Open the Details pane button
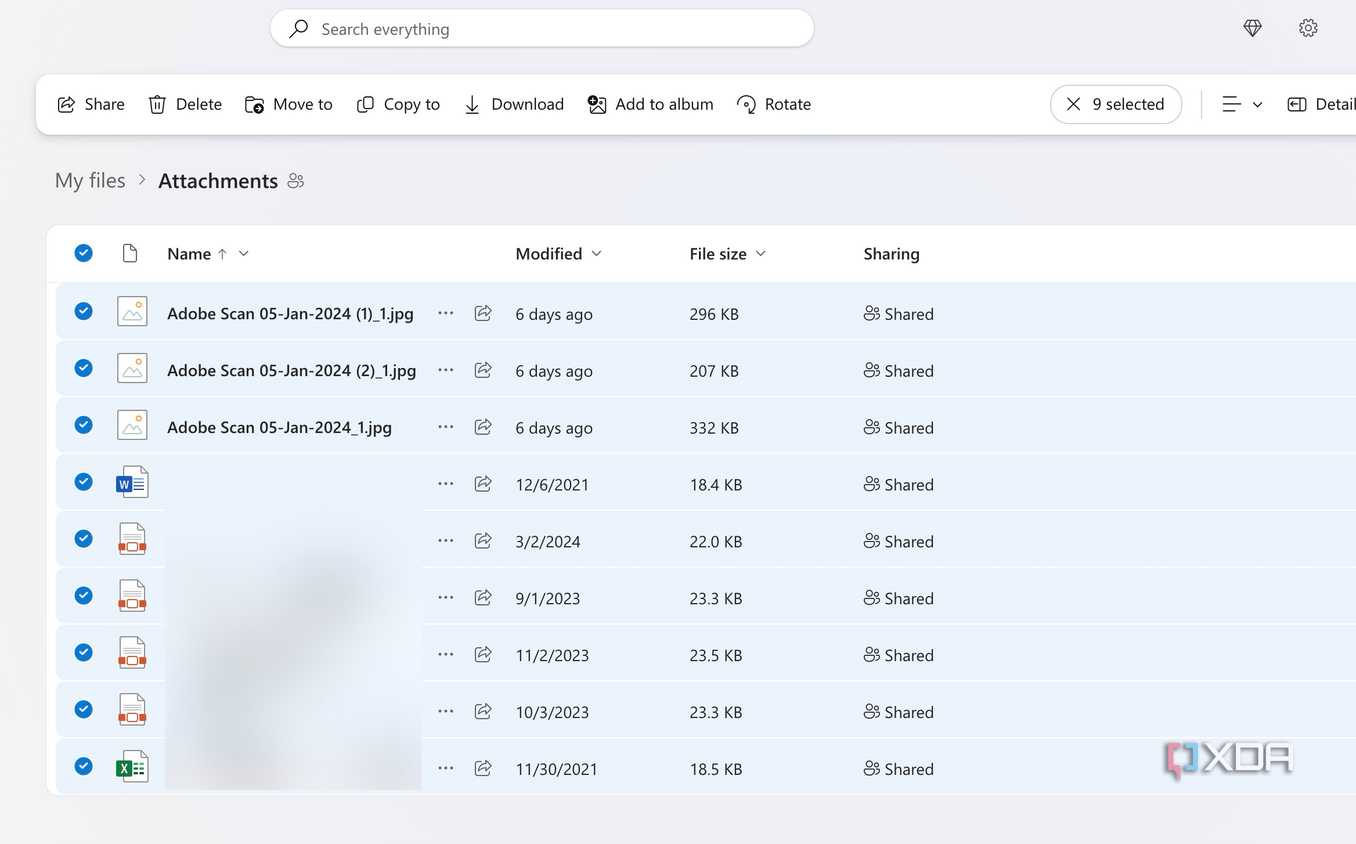 (x=1321, y=104)
